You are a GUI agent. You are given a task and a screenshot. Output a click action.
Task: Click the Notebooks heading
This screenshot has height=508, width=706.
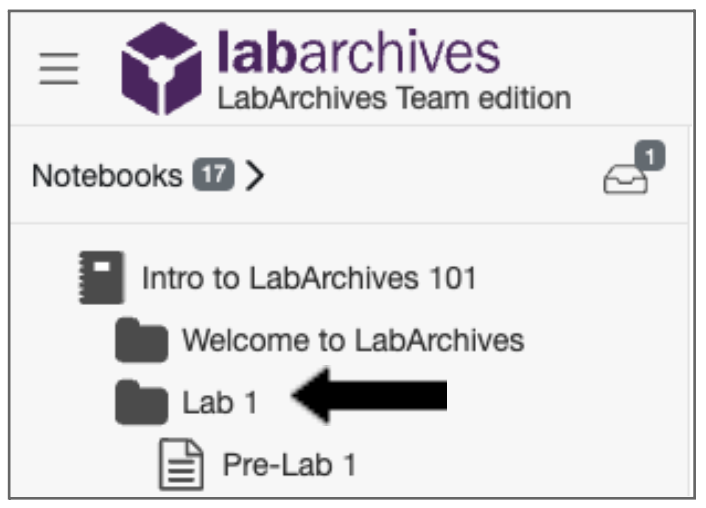tap(106, 176)
